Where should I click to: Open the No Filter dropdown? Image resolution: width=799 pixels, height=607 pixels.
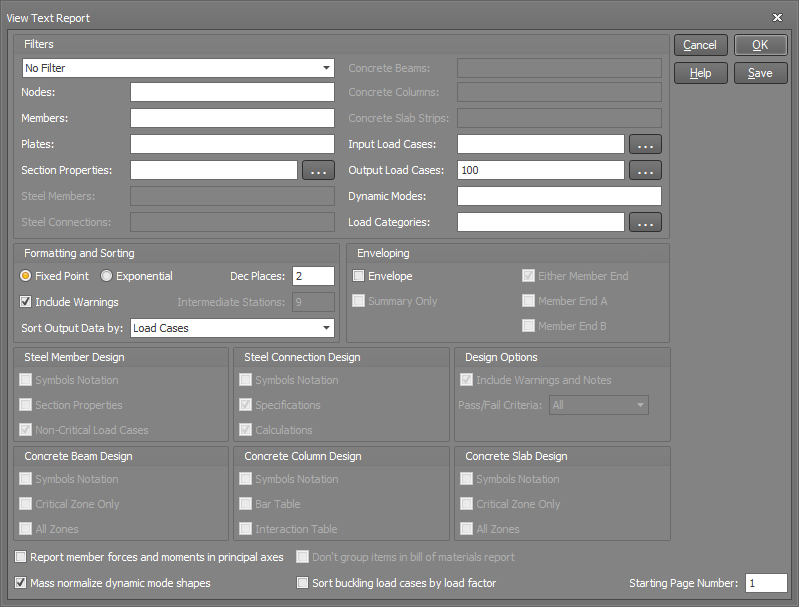[x=178, y=68]
